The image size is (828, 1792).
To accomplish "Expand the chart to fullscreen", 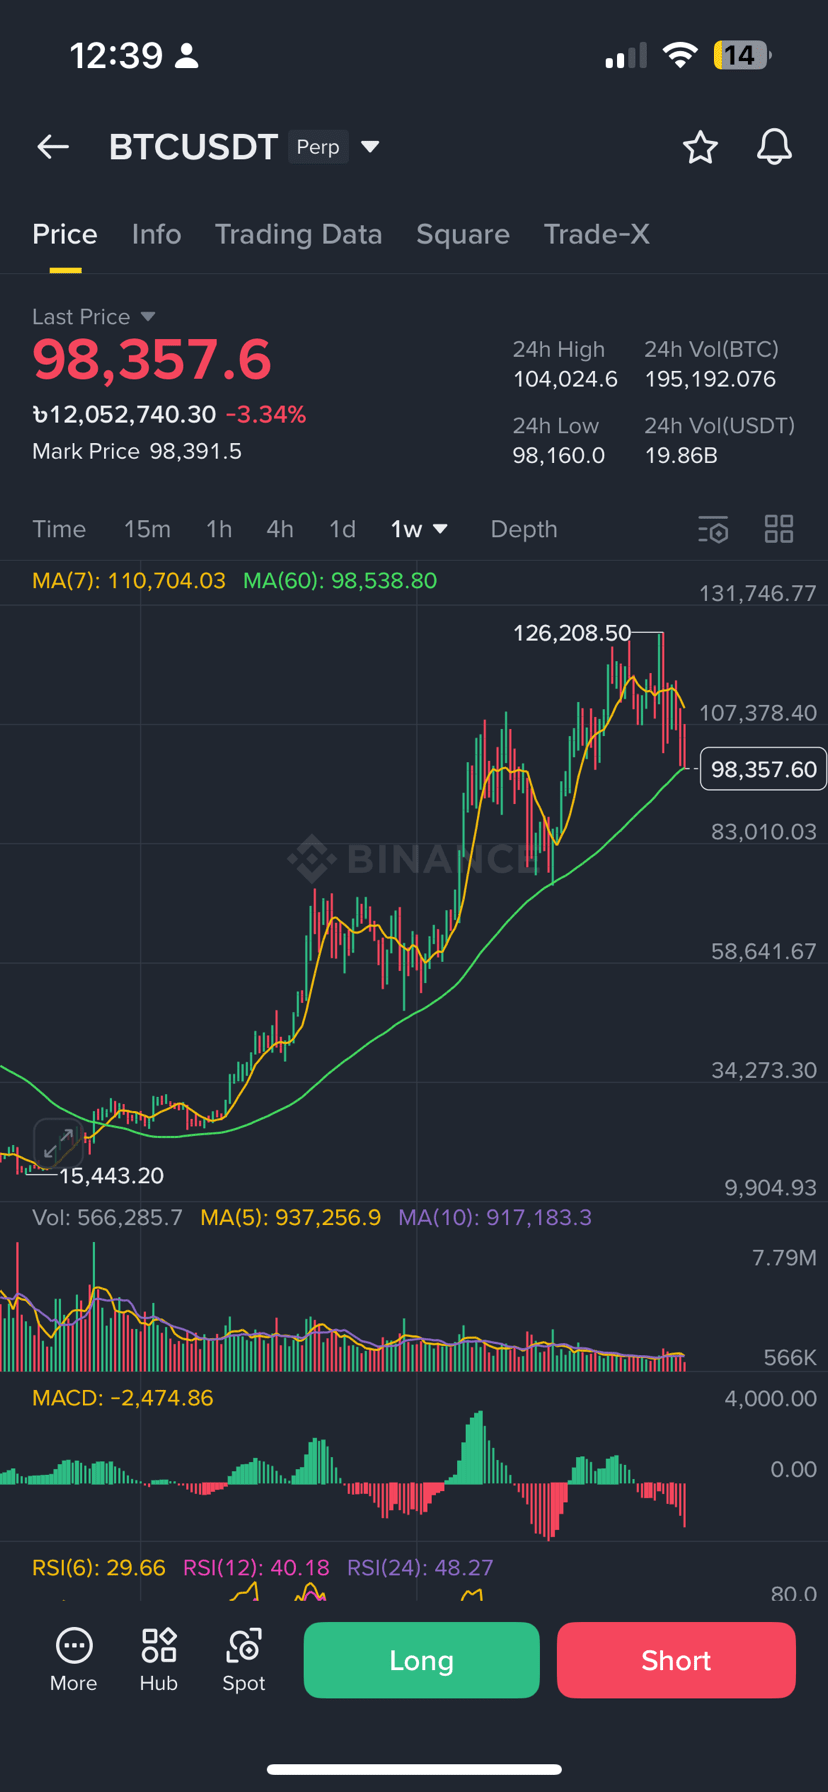I will 58,1142.
